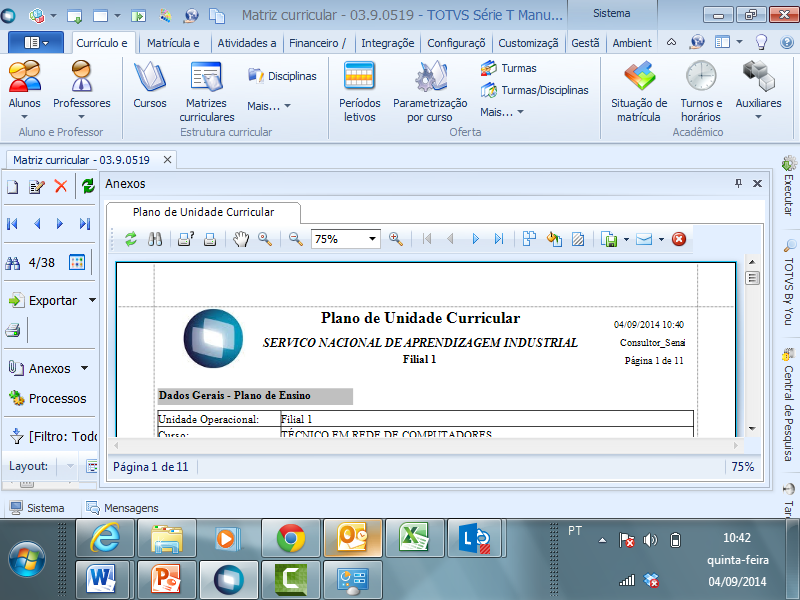800x600 pixels.
Task: Open Excel from the taskbar
Action: coord(415,538)
